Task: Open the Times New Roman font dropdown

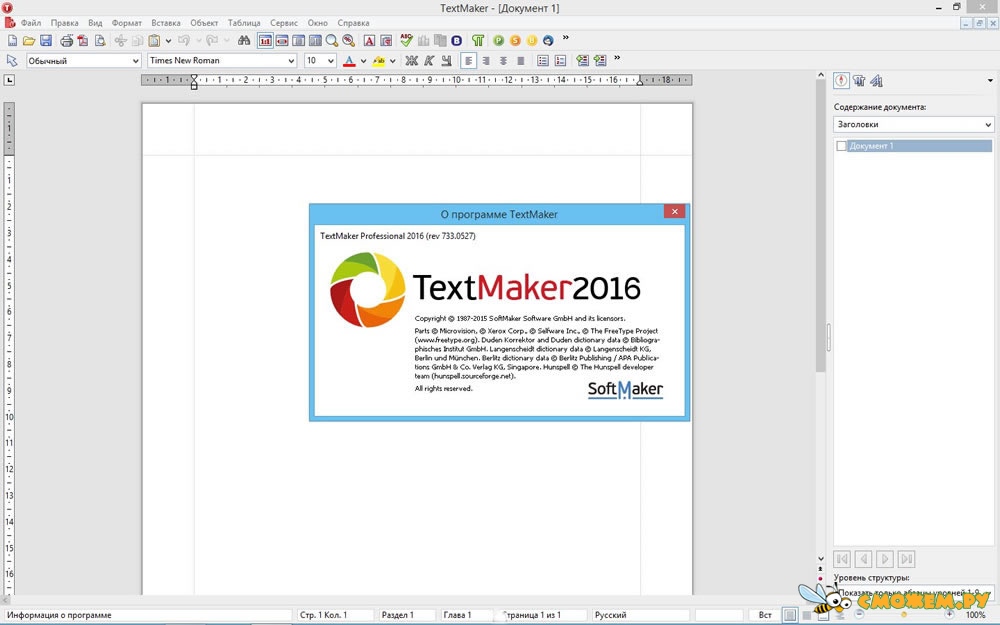Action: coord(222,61)
